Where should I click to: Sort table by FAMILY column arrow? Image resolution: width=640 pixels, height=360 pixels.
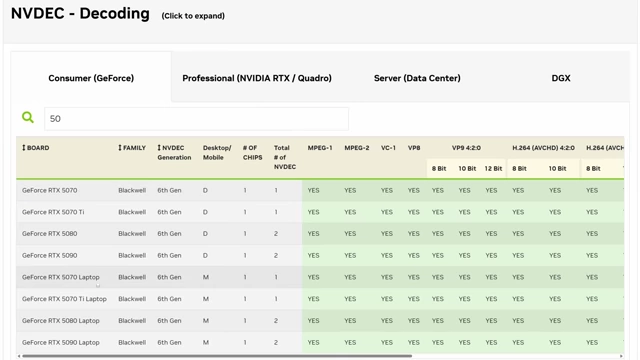point(120,148)
